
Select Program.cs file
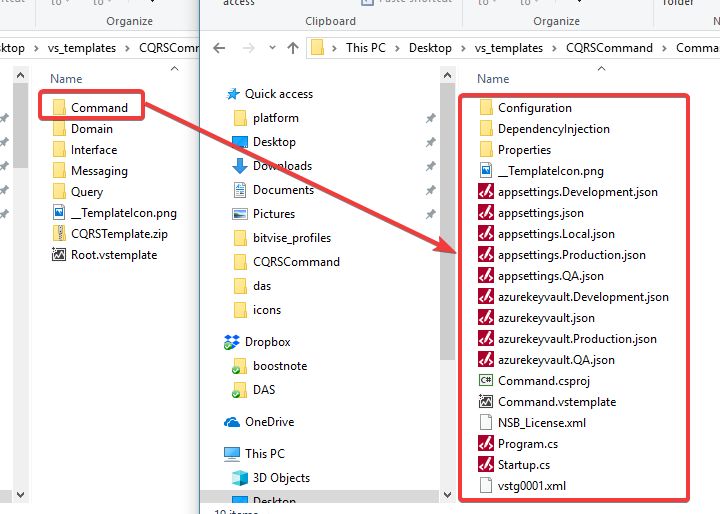point(518,444)
